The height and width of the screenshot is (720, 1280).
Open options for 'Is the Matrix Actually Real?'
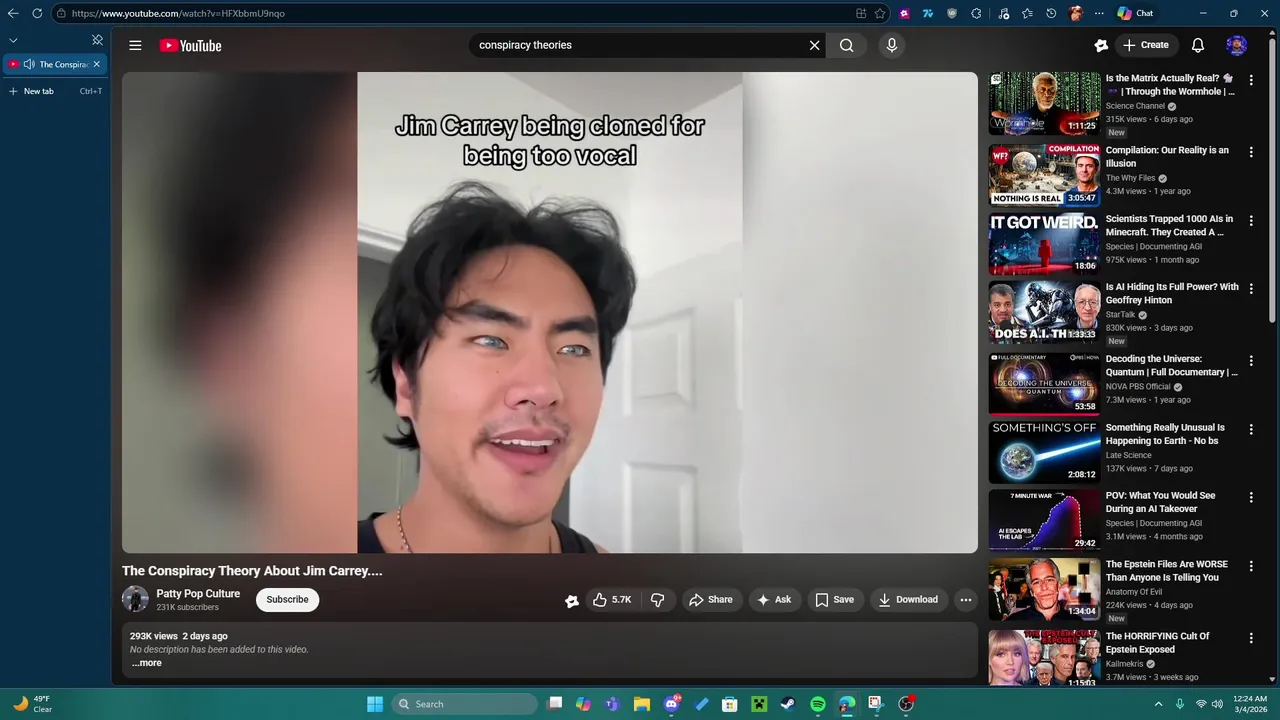pos(1251,80)
